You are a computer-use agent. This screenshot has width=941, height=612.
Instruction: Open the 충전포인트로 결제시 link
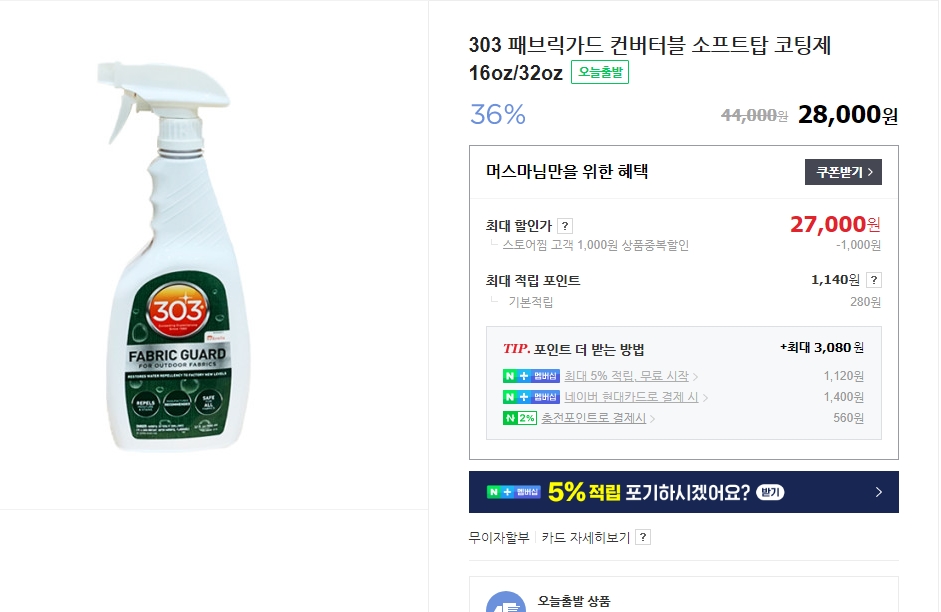[594, 418]
